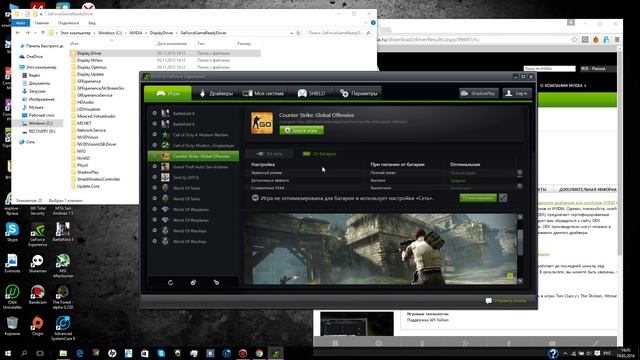
Task: Click settings table scroll-up arrow
Action: [x=520, y=173]
